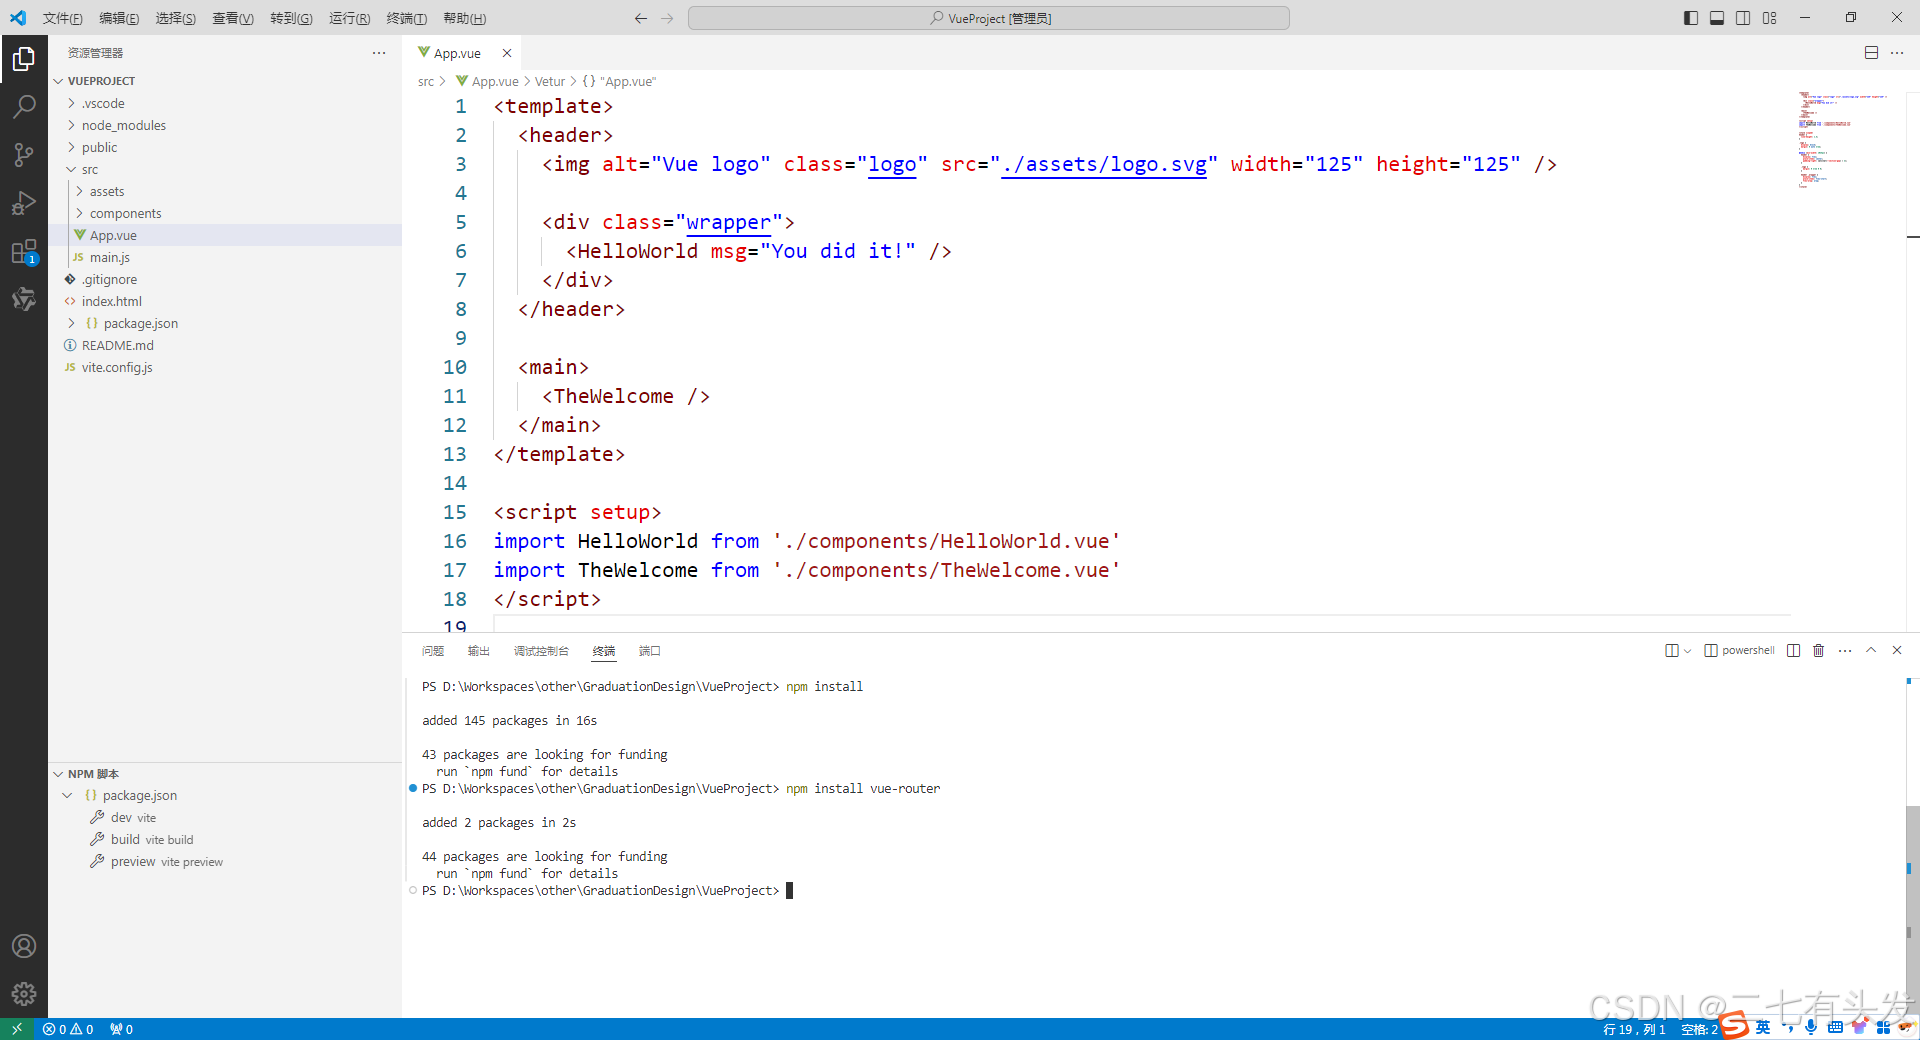Collapse the VUEPROJECT root folder
This screenshot has width=1920, height=1040.
pos(225,81)
